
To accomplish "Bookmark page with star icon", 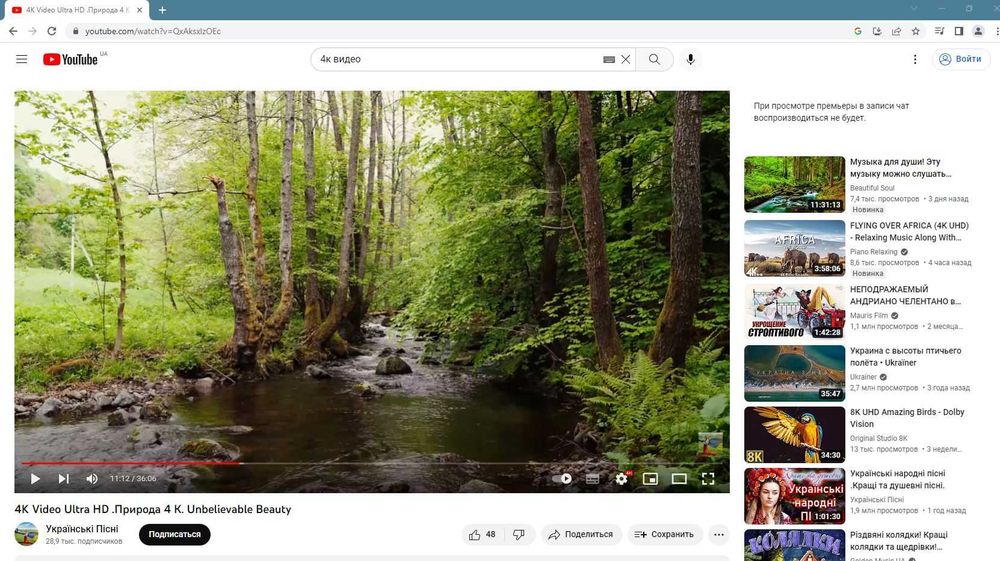I will click(916, 31).
